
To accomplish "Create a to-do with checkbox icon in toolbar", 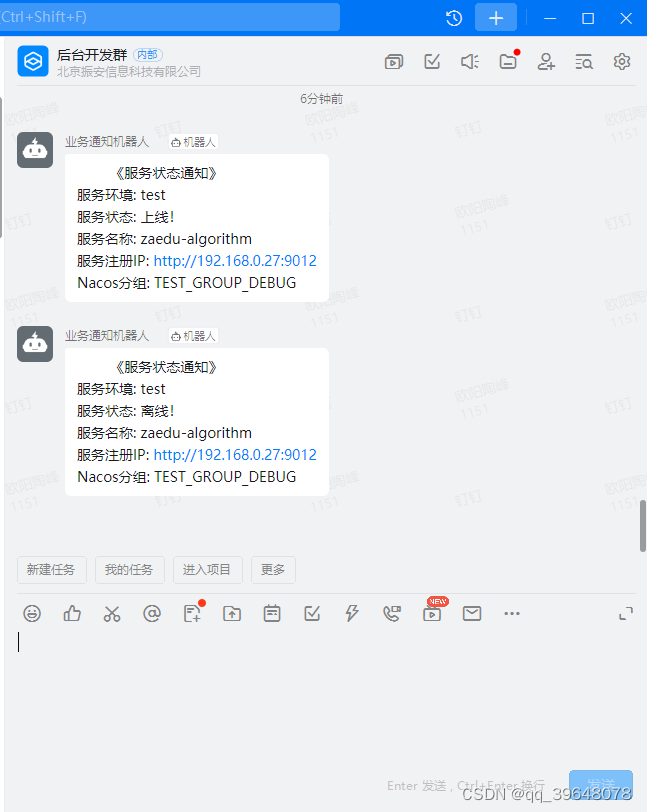I will pos(312,614).
